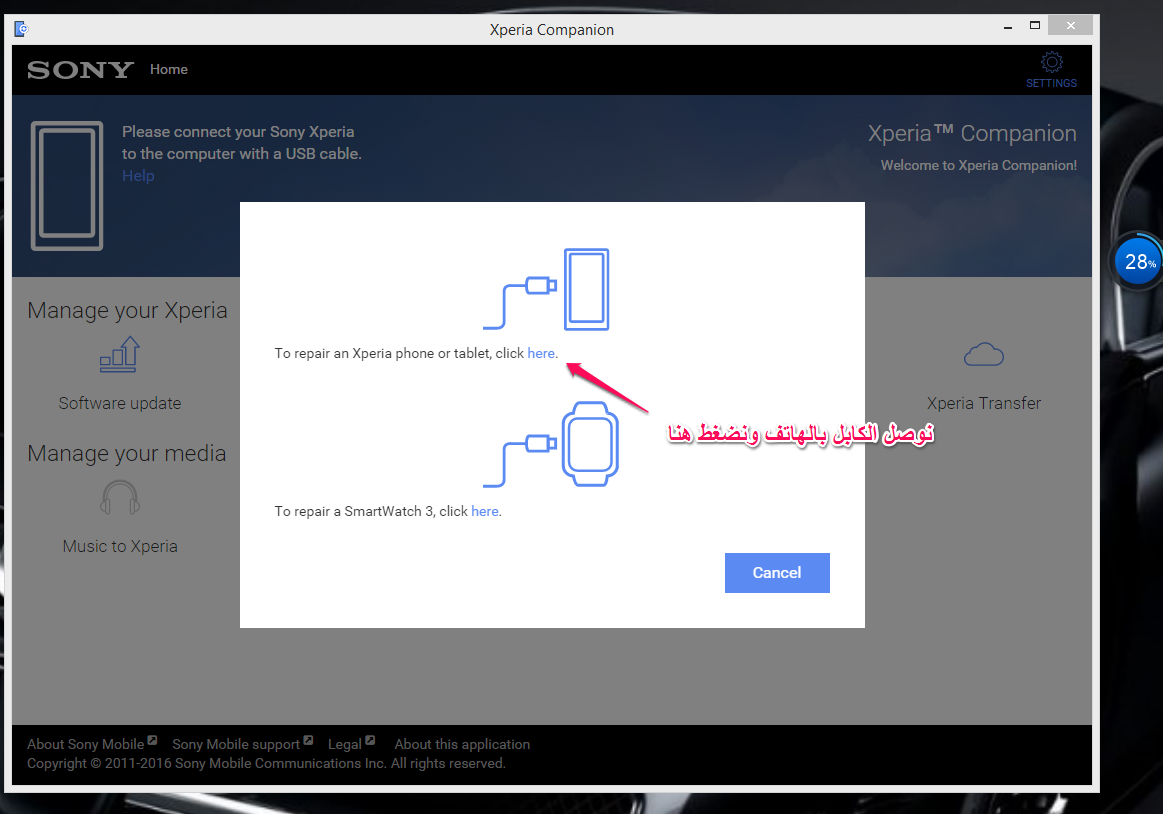Click the 28% circular widget on desktop
1163x814 pixels.
coord(1138,261)
